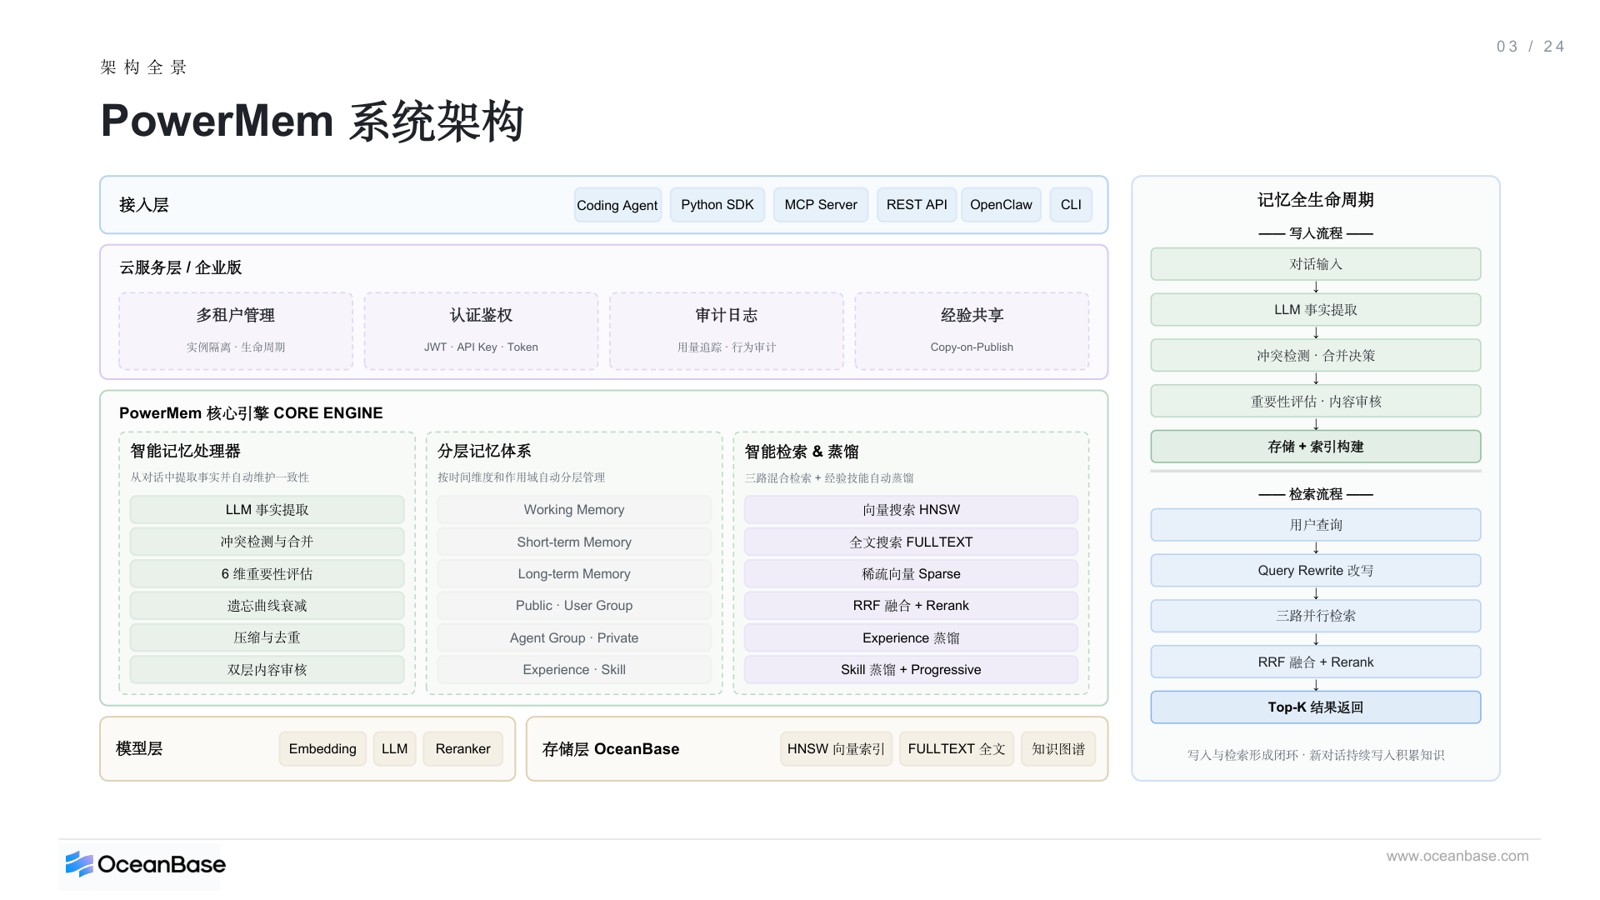Select the 智能记忆处理器 heading
The height and width of the screenshot is (900, 1600).
pyautogui.click(x=185, y=451)
